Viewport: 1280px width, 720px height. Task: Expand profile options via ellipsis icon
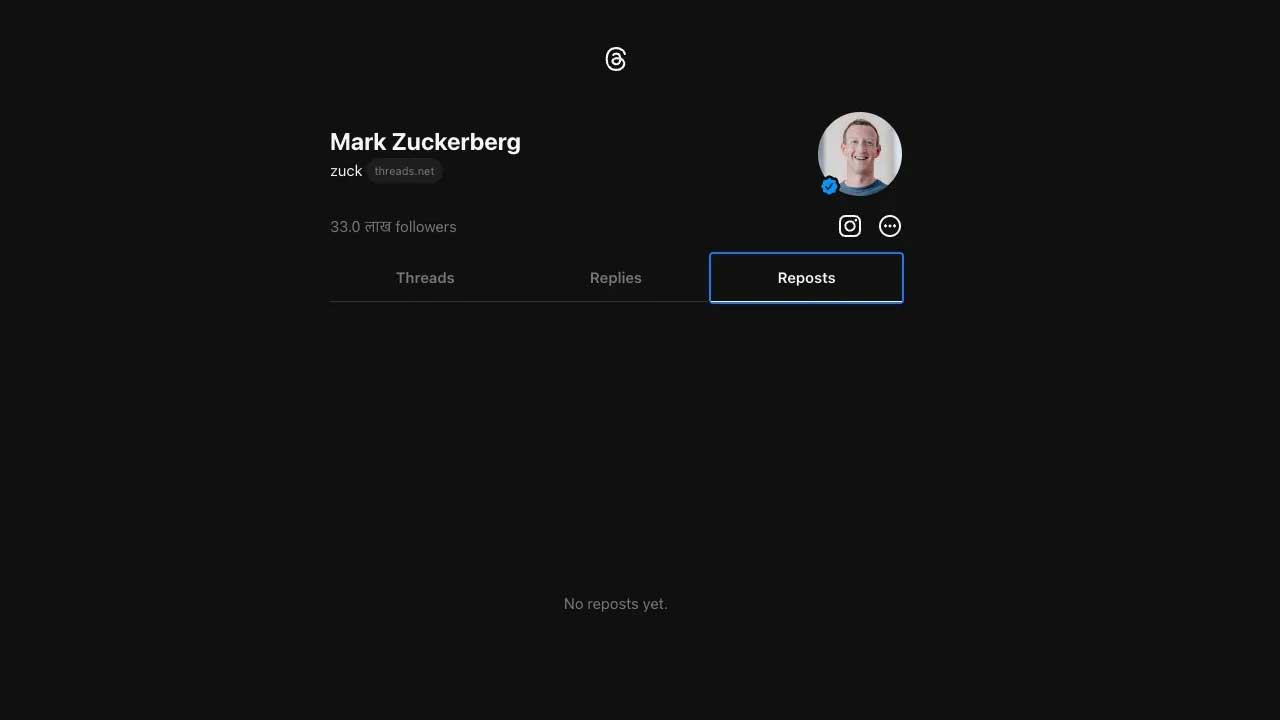(x=890, y=226)
